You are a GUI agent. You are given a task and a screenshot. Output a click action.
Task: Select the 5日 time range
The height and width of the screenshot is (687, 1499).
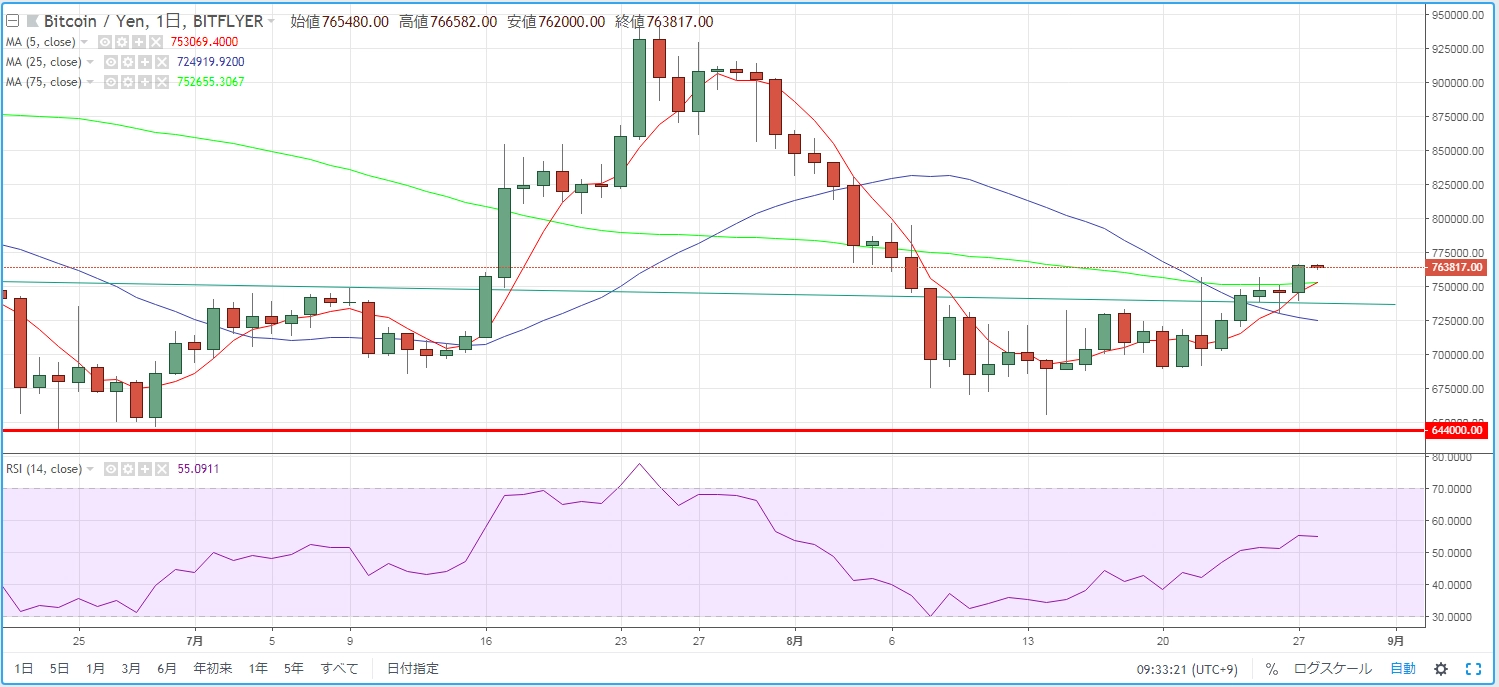click(x=60, y=669)
